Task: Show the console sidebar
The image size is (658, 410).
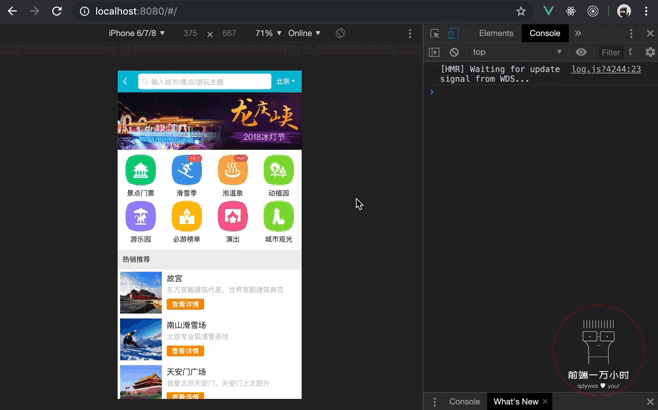Action: click(x=434, y=52)
